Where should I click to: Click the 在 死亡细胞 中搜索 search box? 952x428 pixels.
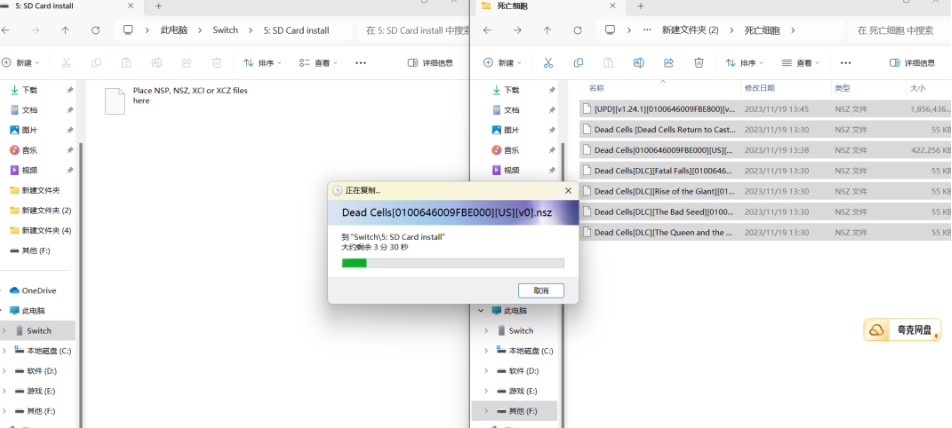tap(900, 30)
